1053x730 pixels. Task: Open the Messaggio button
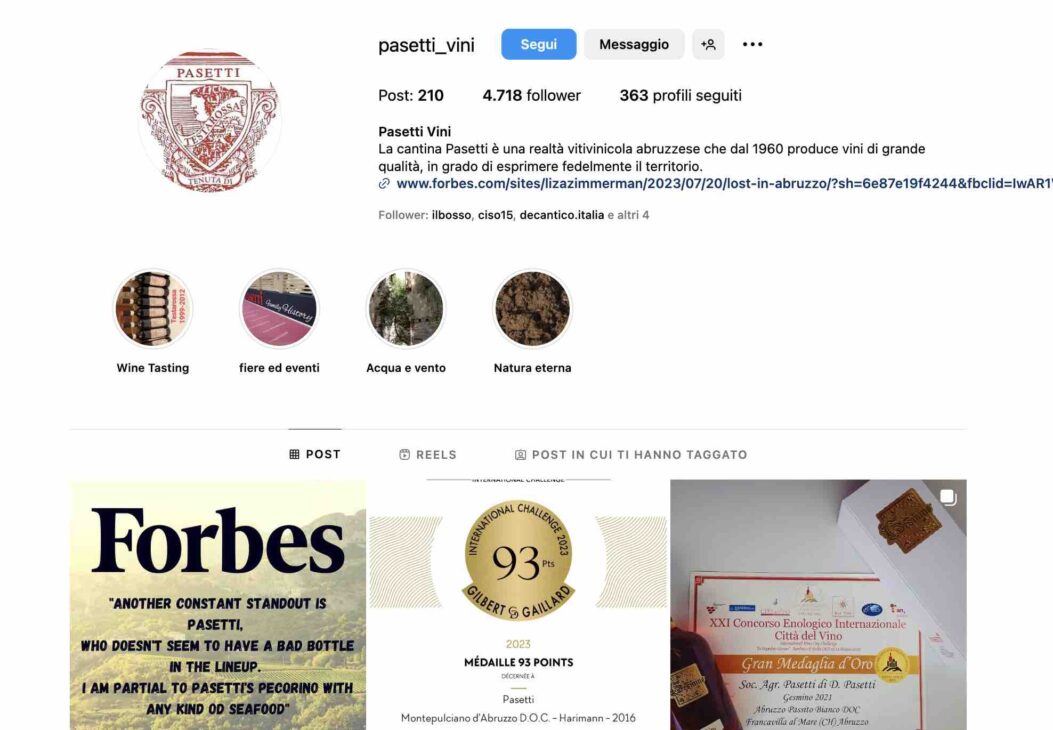click(x=634, y=44)
